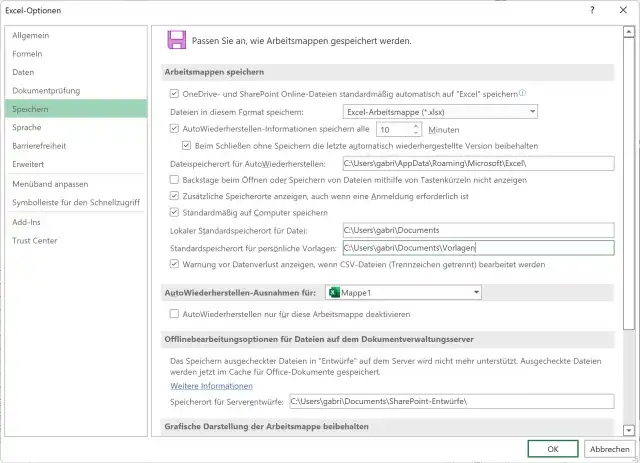Select the Daten category
This screenshot has height=463, width=640.
pyautogui.click(x=76, y=72)
